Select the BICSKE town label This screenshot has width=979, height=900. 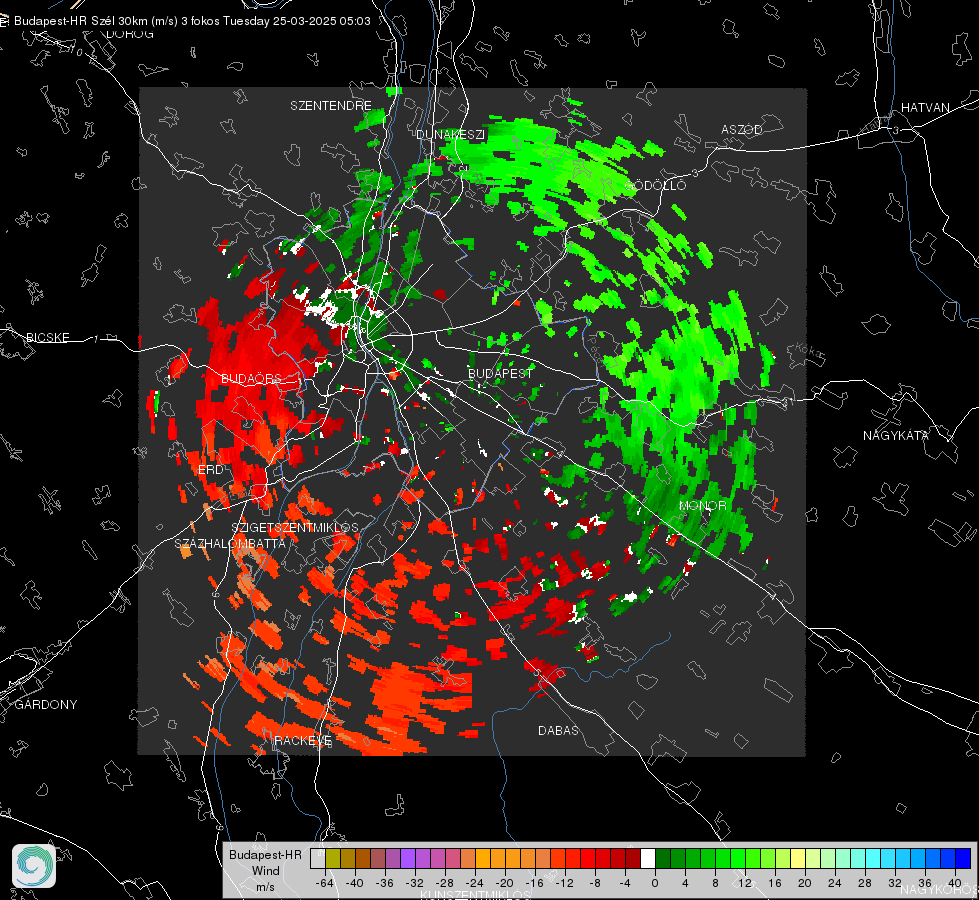pyautogui.click(x=47, y=337)
